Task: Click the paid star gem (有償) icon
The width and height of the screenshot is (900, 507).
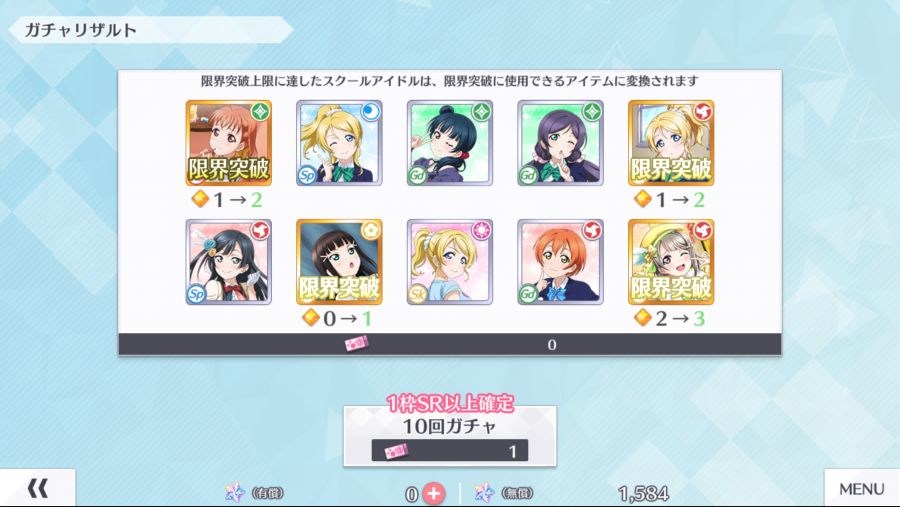Action: click(x=235, y=493)
